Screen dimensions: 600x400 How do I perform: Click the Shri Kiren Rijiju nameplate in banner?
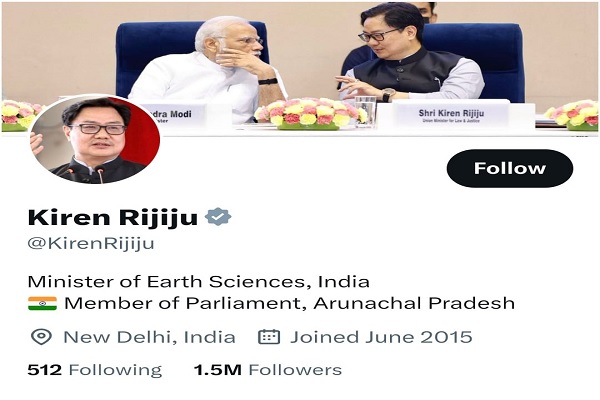pyautogui.click(x=452, y=116)
